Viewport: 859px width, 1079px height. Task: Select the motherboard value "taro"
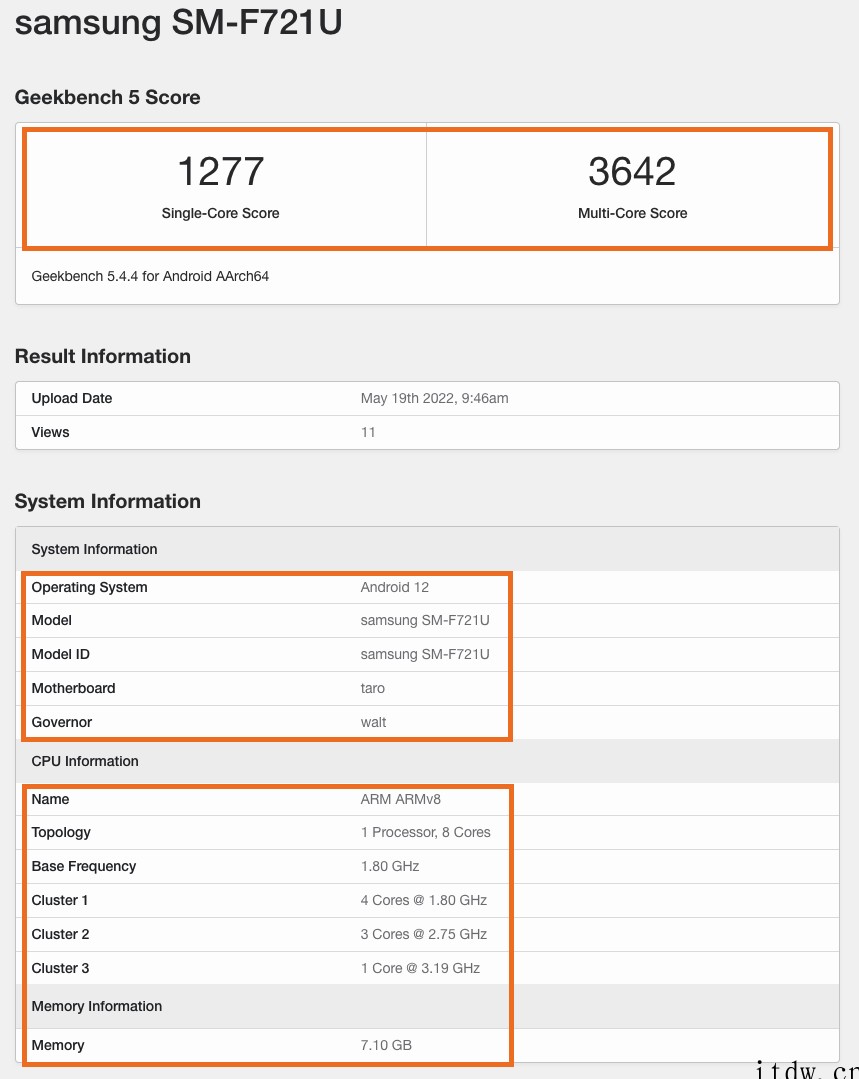(372, 688)
